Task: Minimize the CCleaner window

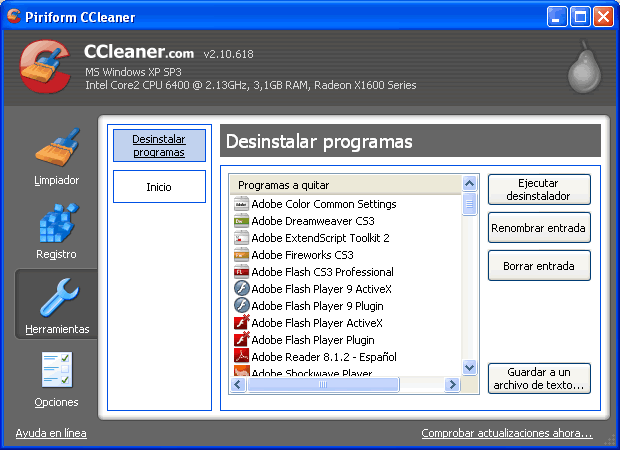Action: (x=557, y=17)
